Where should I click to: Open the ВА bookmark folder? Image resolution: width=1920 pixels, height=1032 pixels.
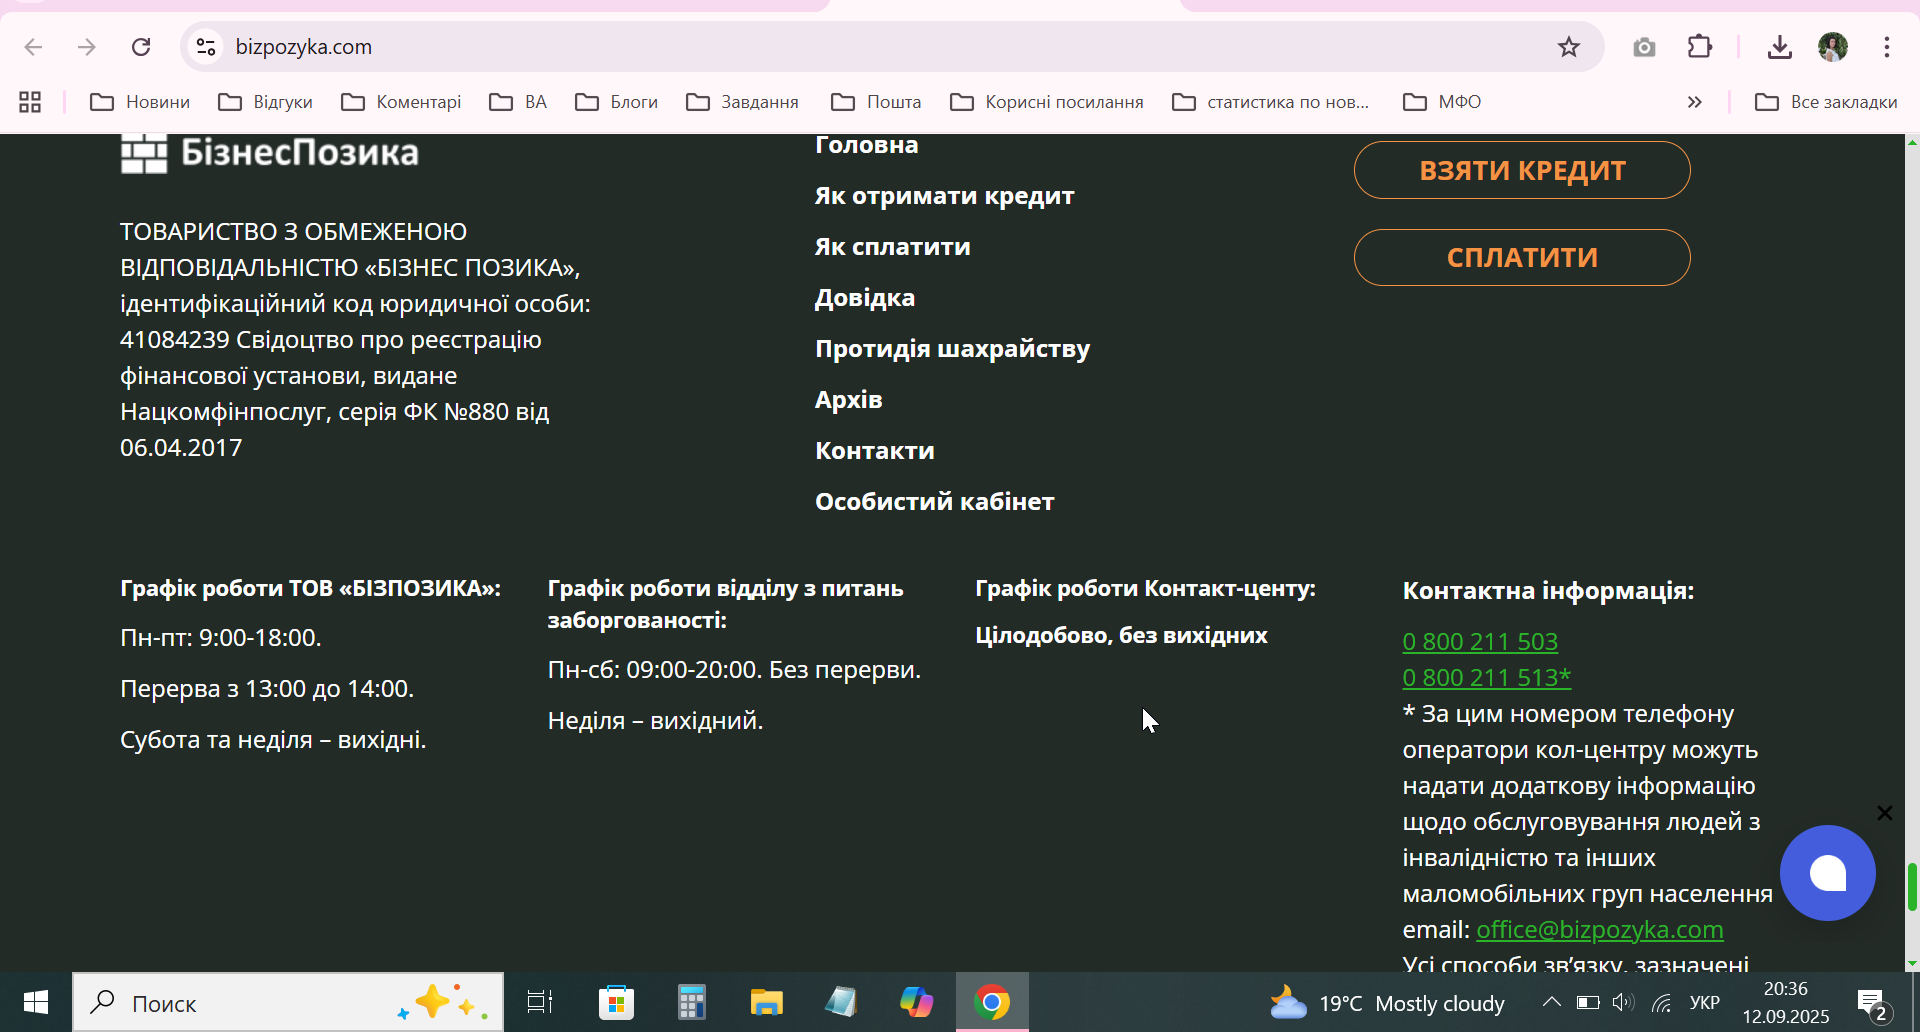click(518, 102)
